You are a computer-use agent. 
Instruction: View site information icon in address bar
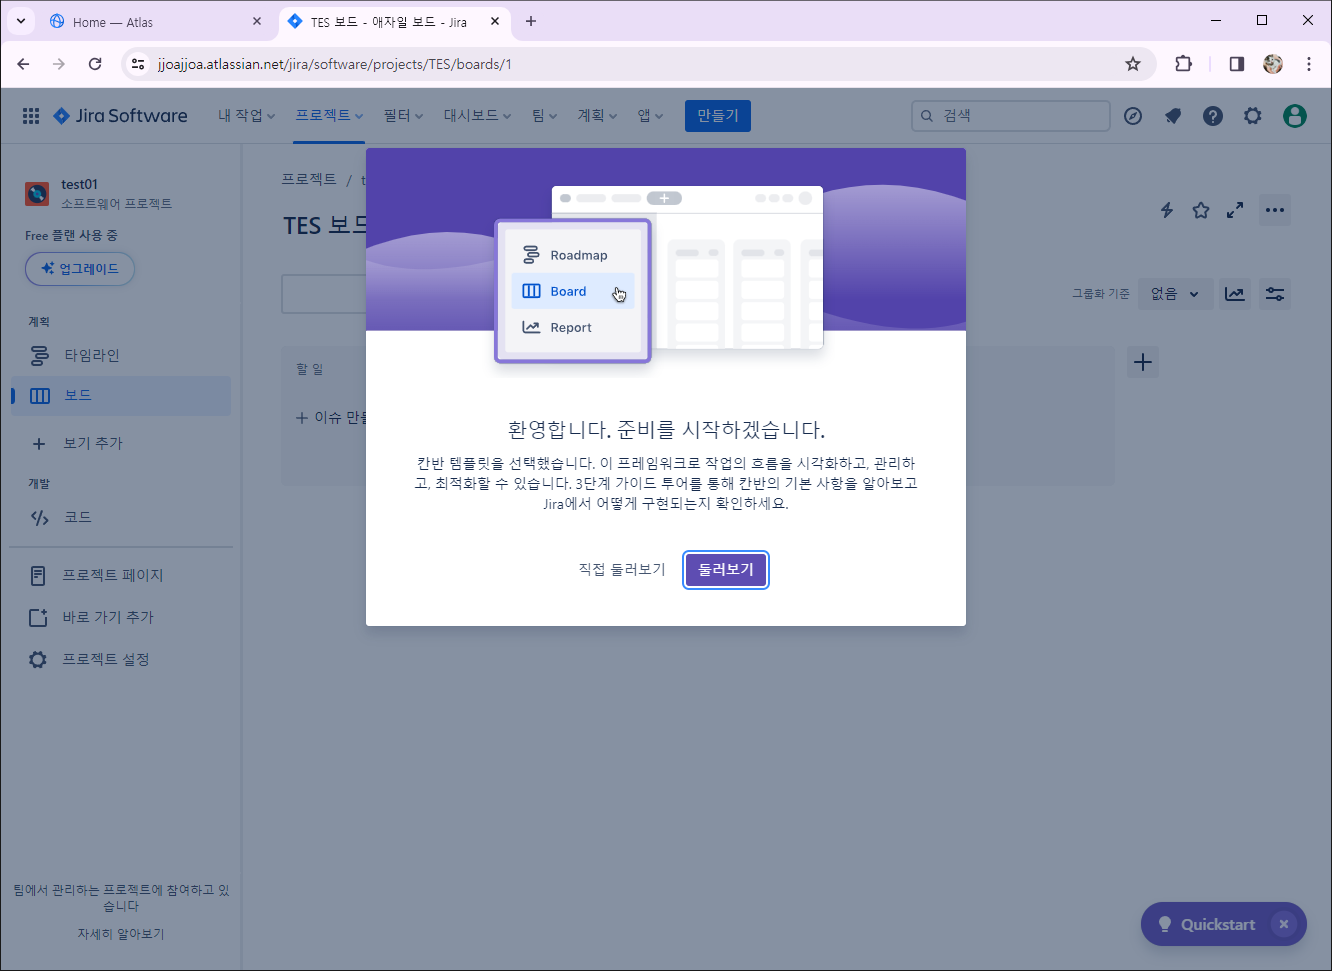pyautogui.click(x=138, y=64)
